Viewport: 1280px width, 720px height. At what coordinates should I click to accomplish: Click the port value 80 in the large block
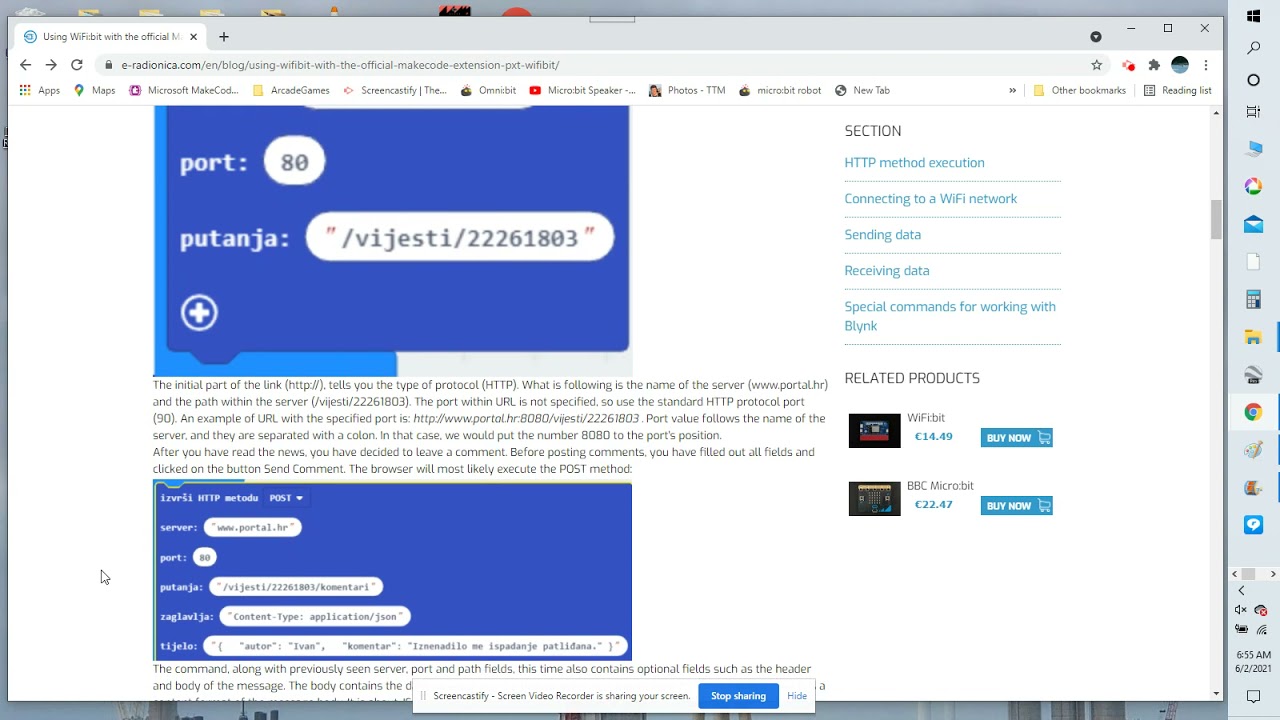pyautogui.click(x=294, y=162)
